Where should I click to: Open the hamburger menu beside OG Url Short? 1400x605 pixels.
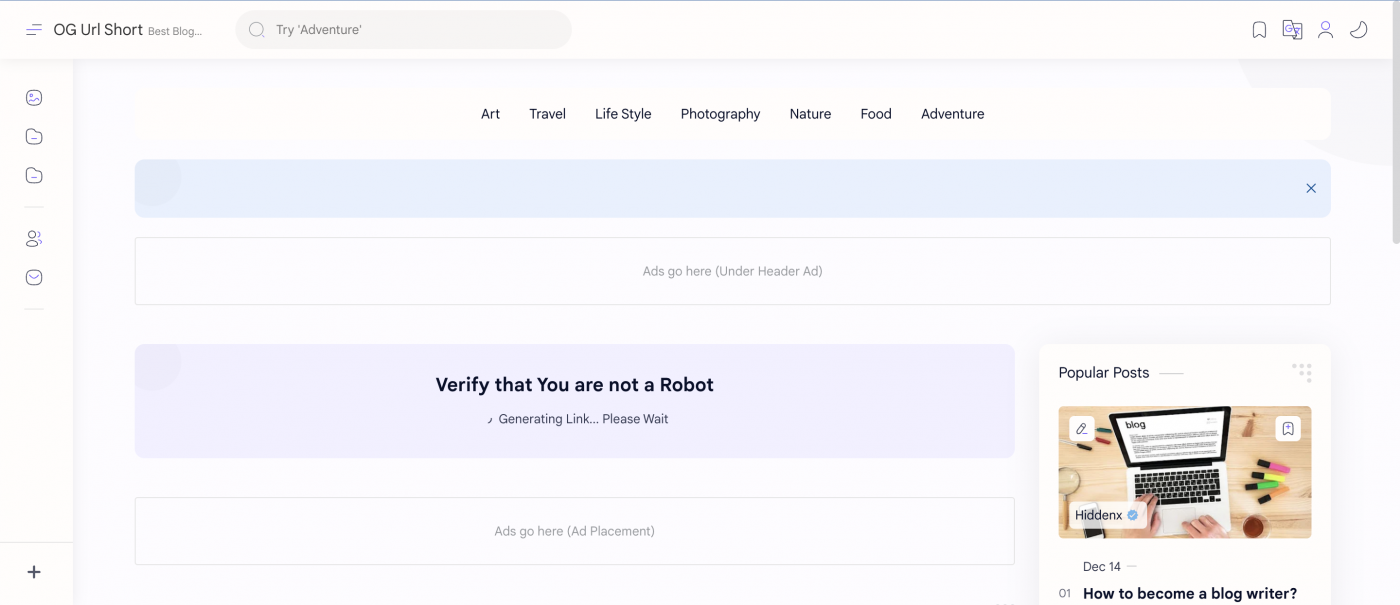tap(34, 29)
